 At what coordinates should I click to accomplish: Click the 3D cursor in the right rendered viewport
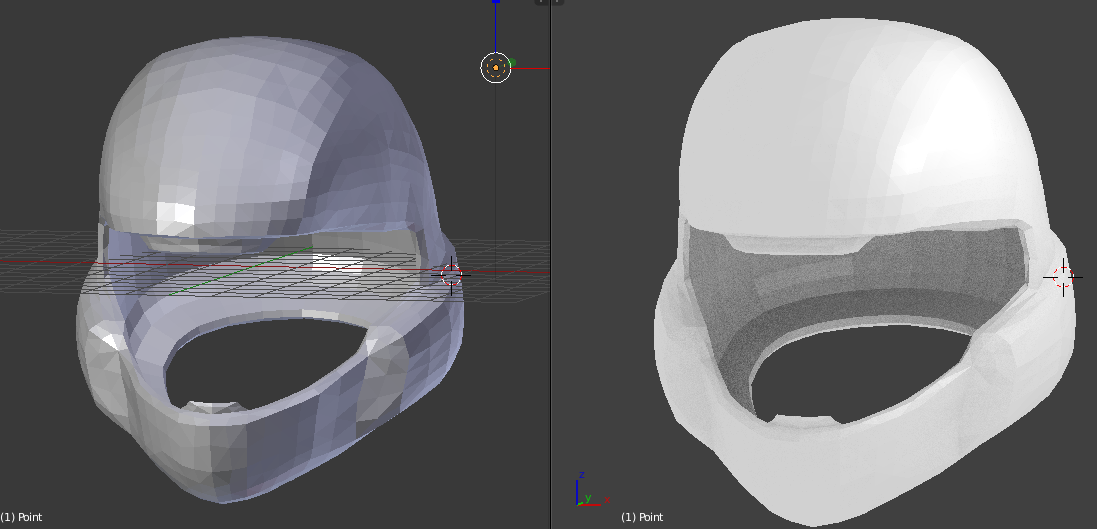tap(1063, 277)
